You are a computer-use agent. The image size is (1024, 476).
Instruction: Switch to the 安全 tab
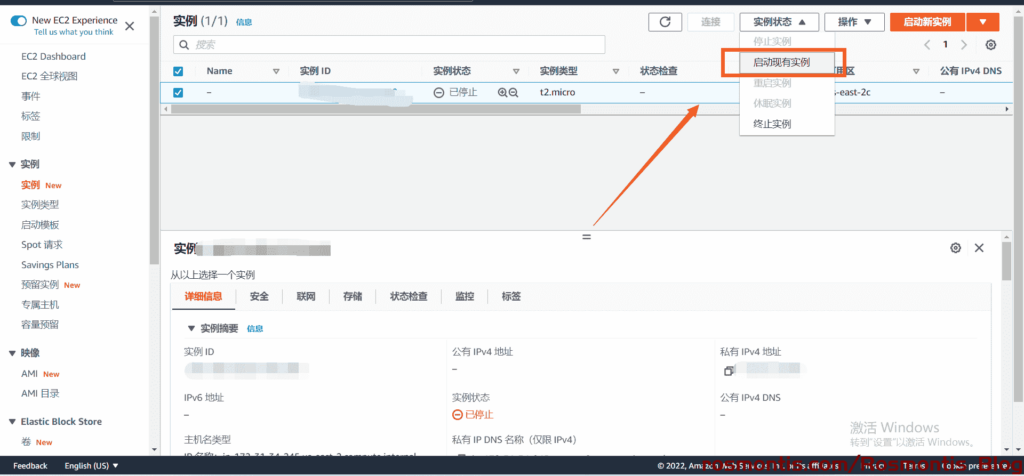pyautogui.click(x=259, y=296)
